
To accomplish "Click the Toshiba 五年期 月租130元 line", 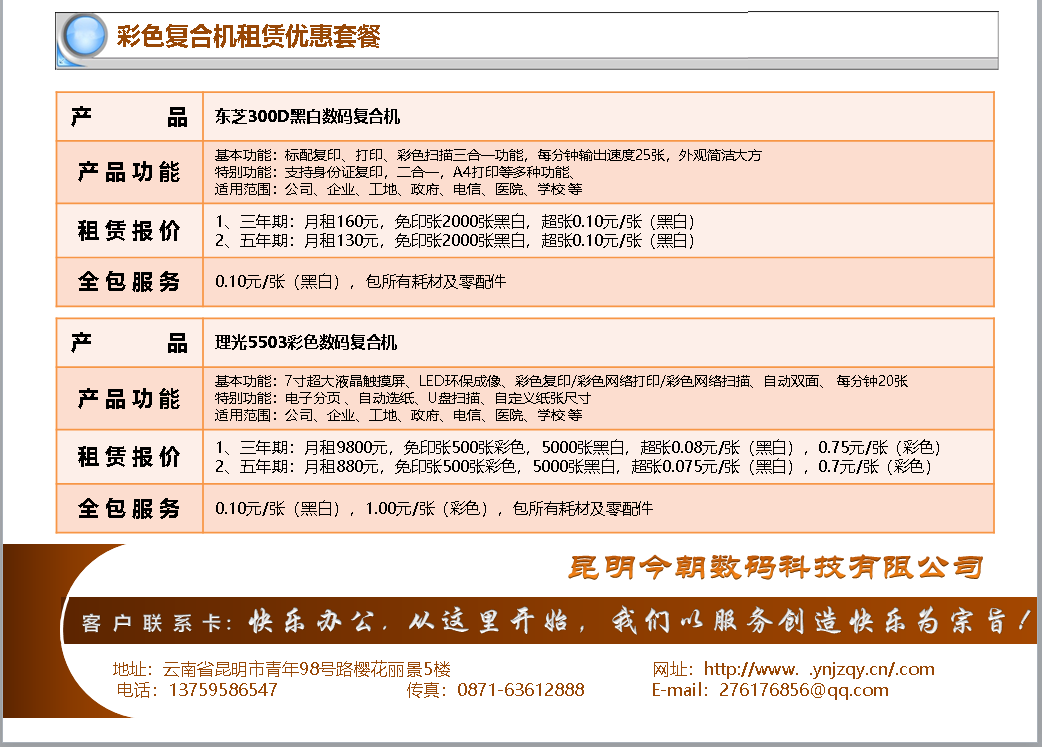I will 455,240.
